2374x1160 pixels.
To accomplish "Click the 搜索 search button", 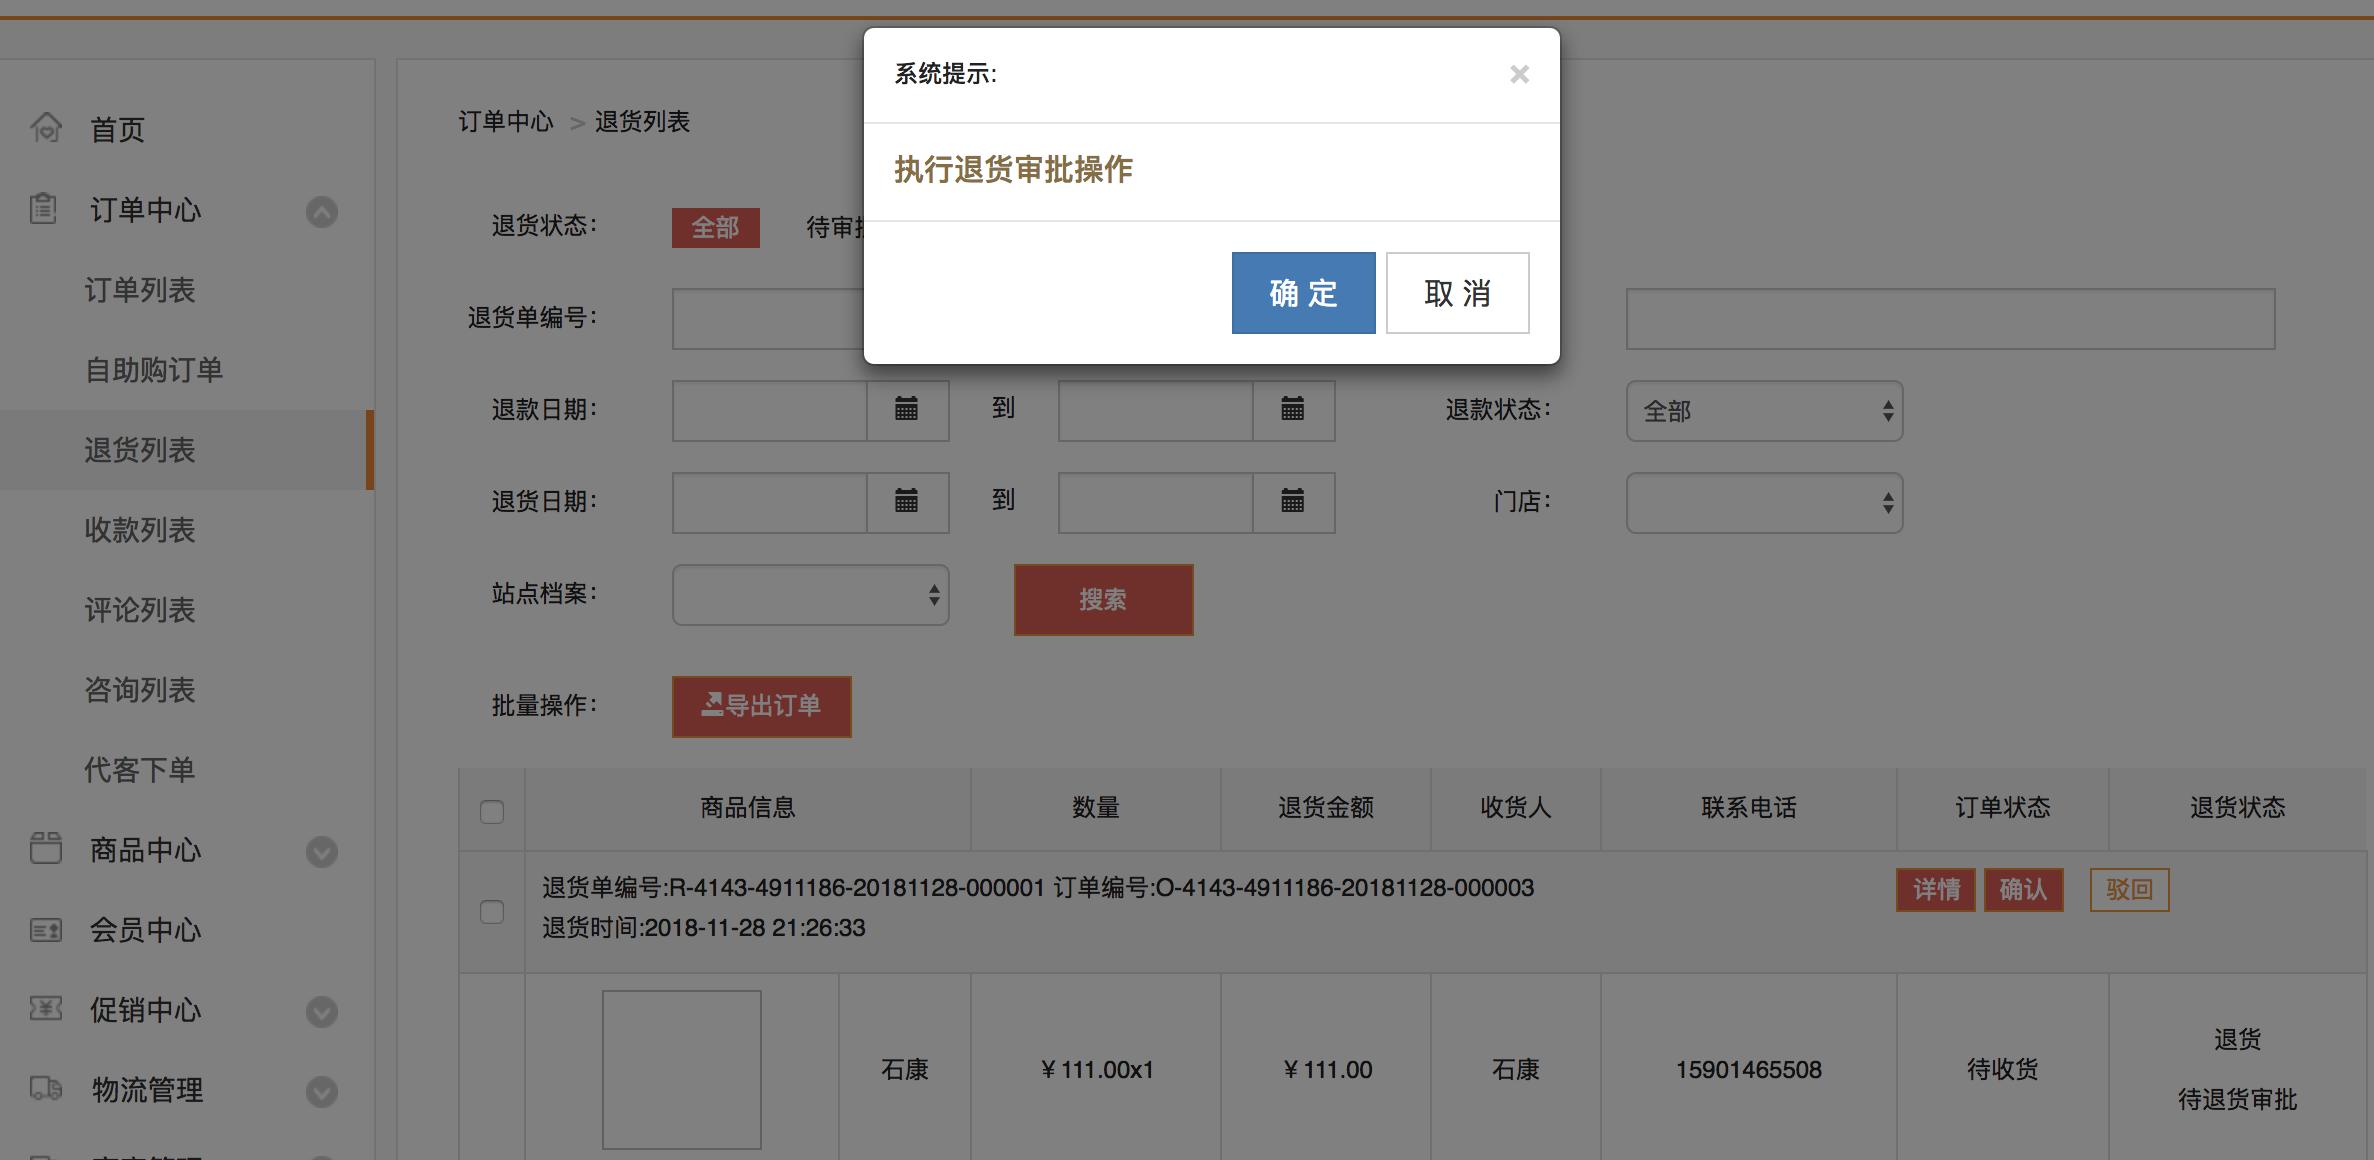I will [1103, 599].
